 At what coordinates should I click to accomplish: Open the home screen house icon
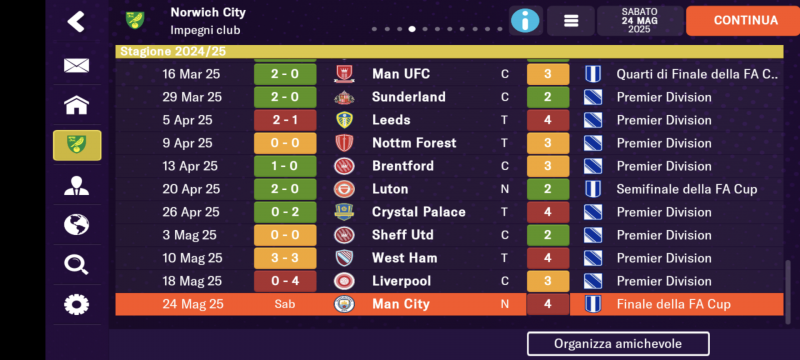click(x=77, y=105)
